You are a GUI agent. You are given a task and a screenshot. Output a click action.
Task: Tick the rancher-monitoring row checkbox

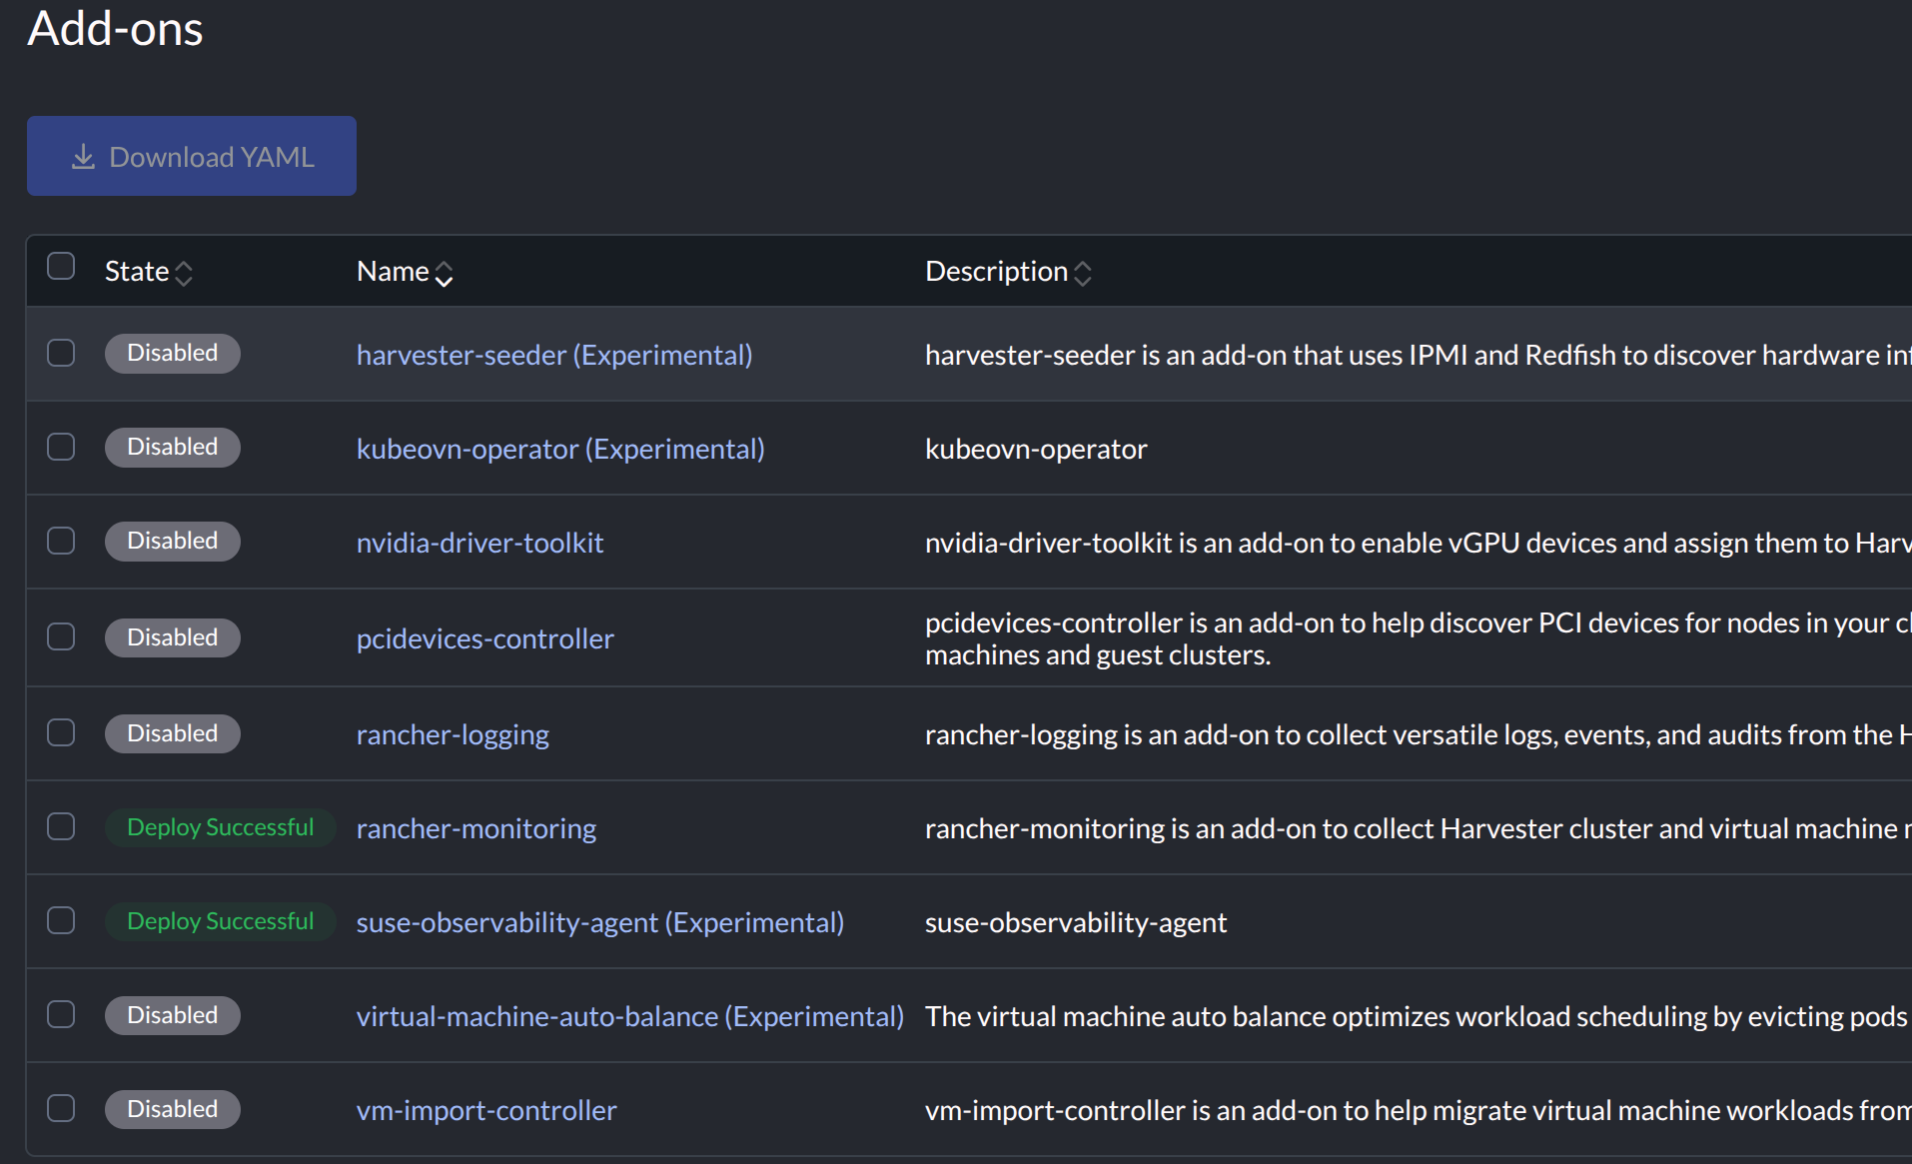61,827
